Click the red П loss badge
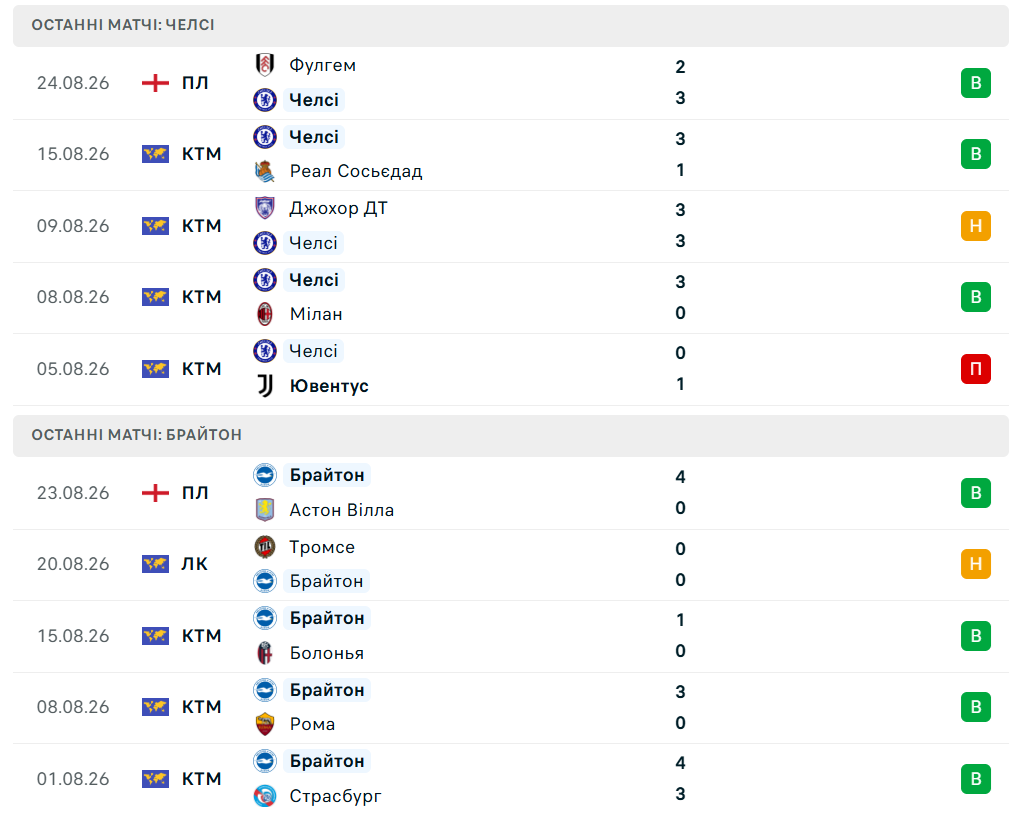 click(975, 369)
